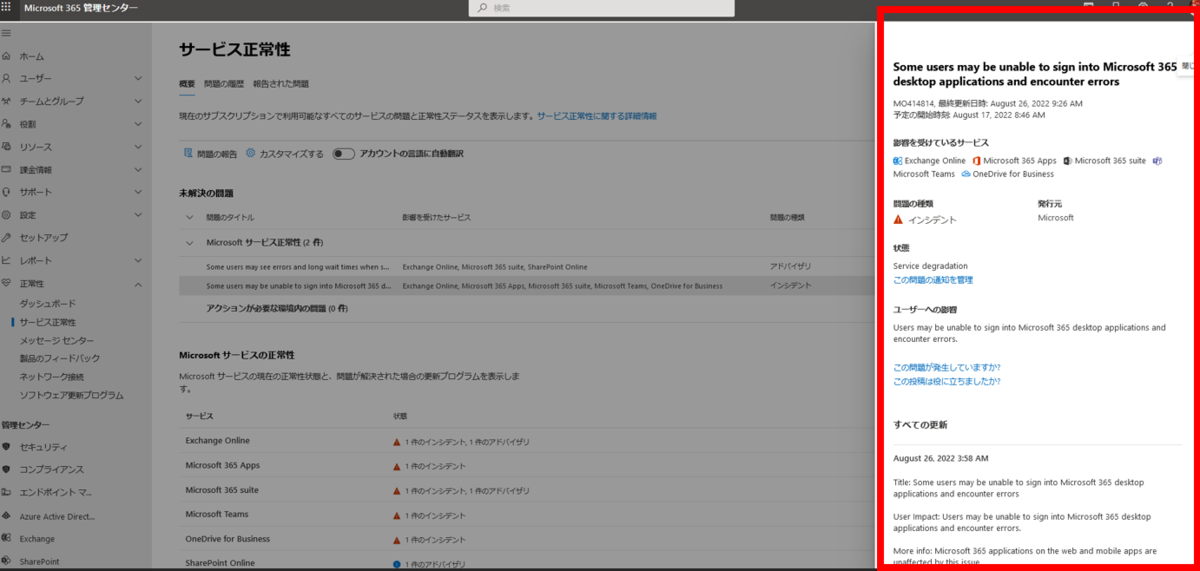The height and width of the screenshot is (571, 1200).
Task: Switch to the 報告された問題 tab
Action: coord(281,84)
